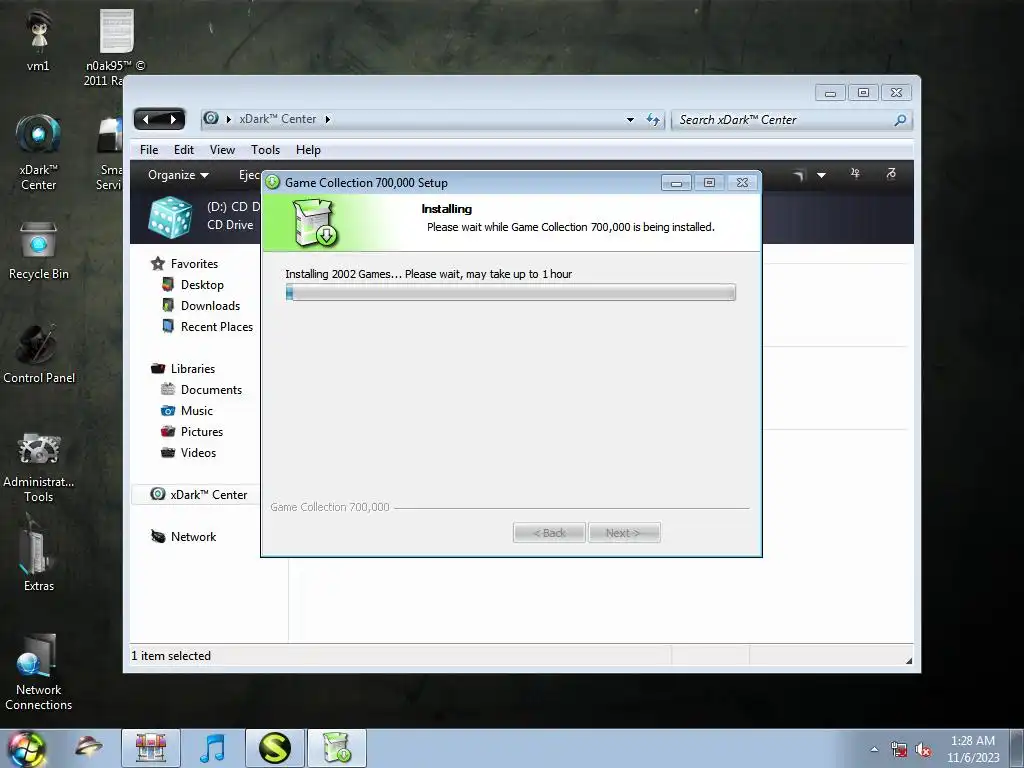Click the Explorer back arrow
This screenshot has width=1024, height=768.
click(146, 120)
